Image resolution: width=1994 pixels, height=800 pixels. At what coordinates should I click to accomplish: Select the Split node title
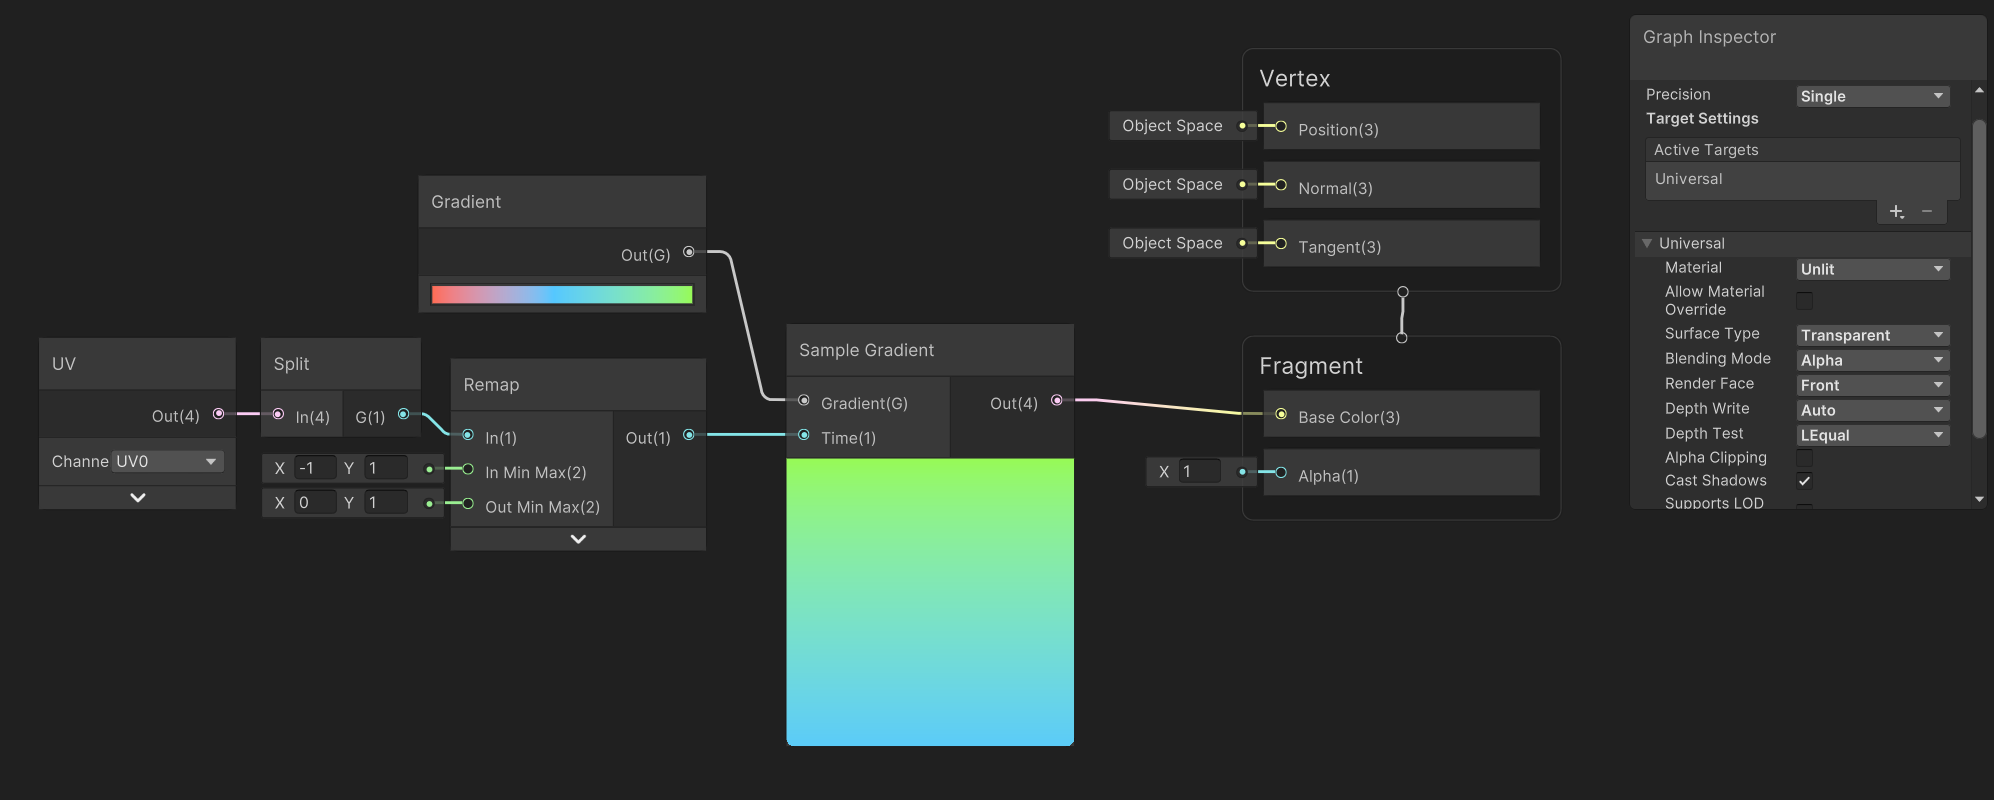click(291, 364)
